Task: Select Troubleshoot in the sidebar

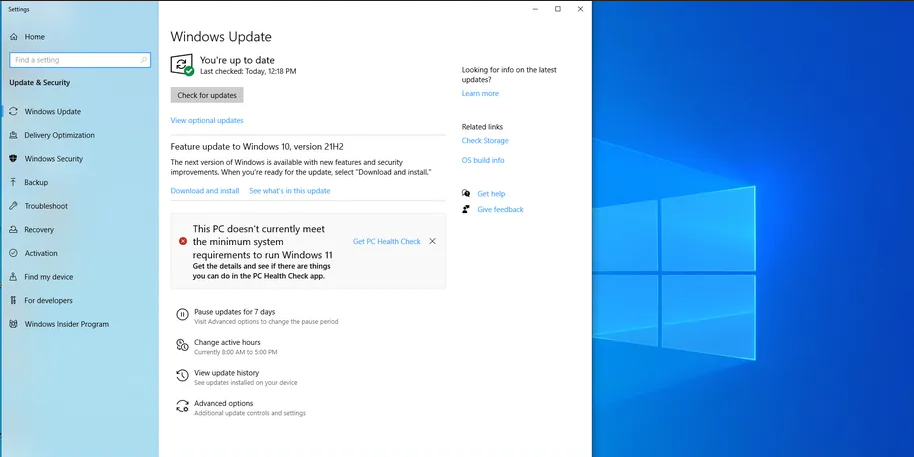Action: (46, 206)
